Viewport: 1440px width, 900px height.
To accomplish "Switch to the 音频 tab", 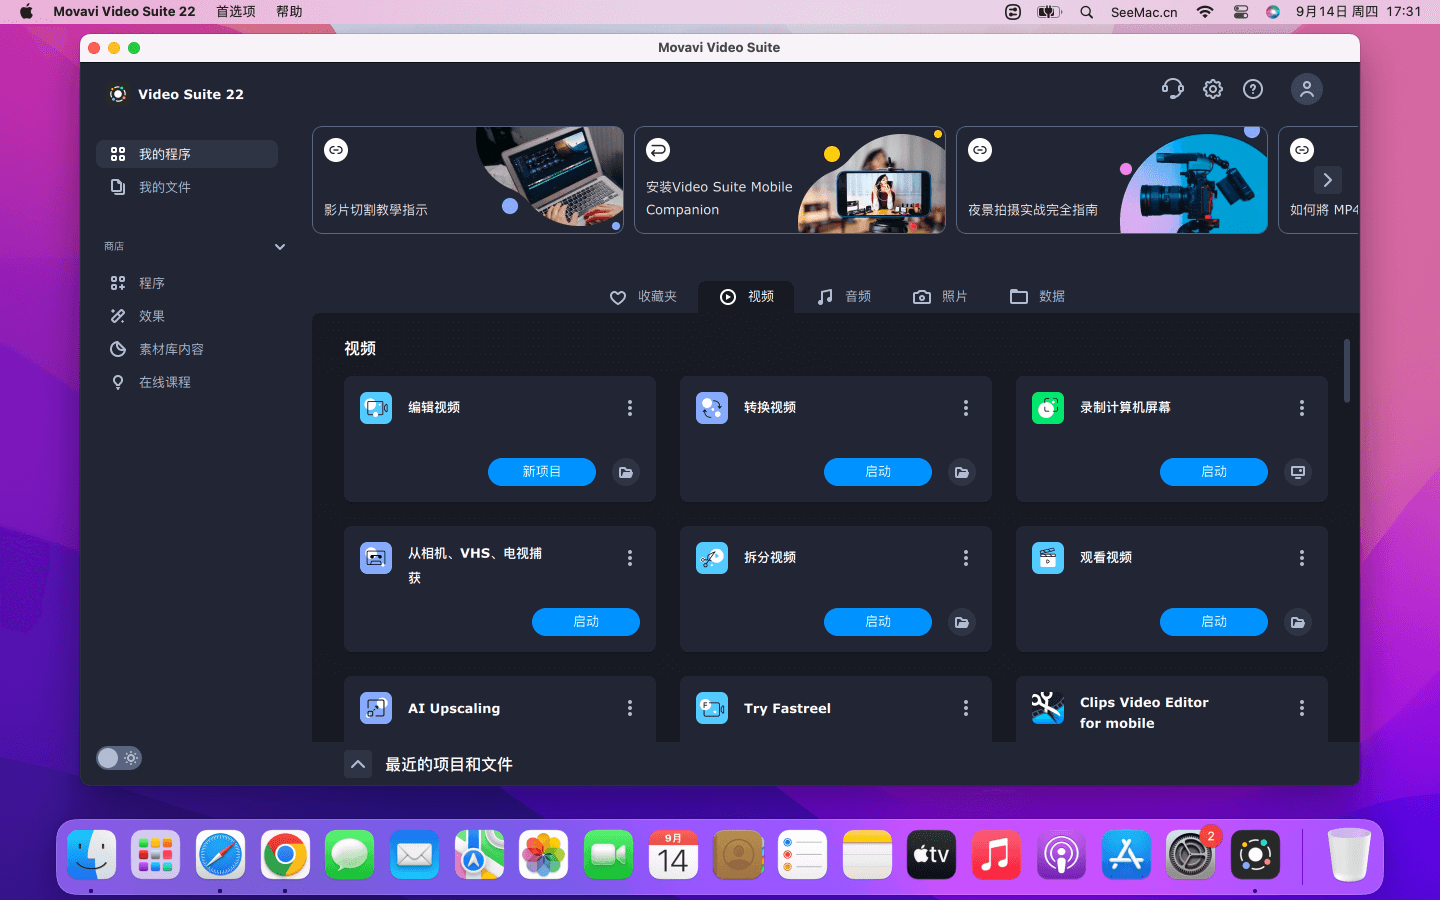I will [x=844, y=297].
